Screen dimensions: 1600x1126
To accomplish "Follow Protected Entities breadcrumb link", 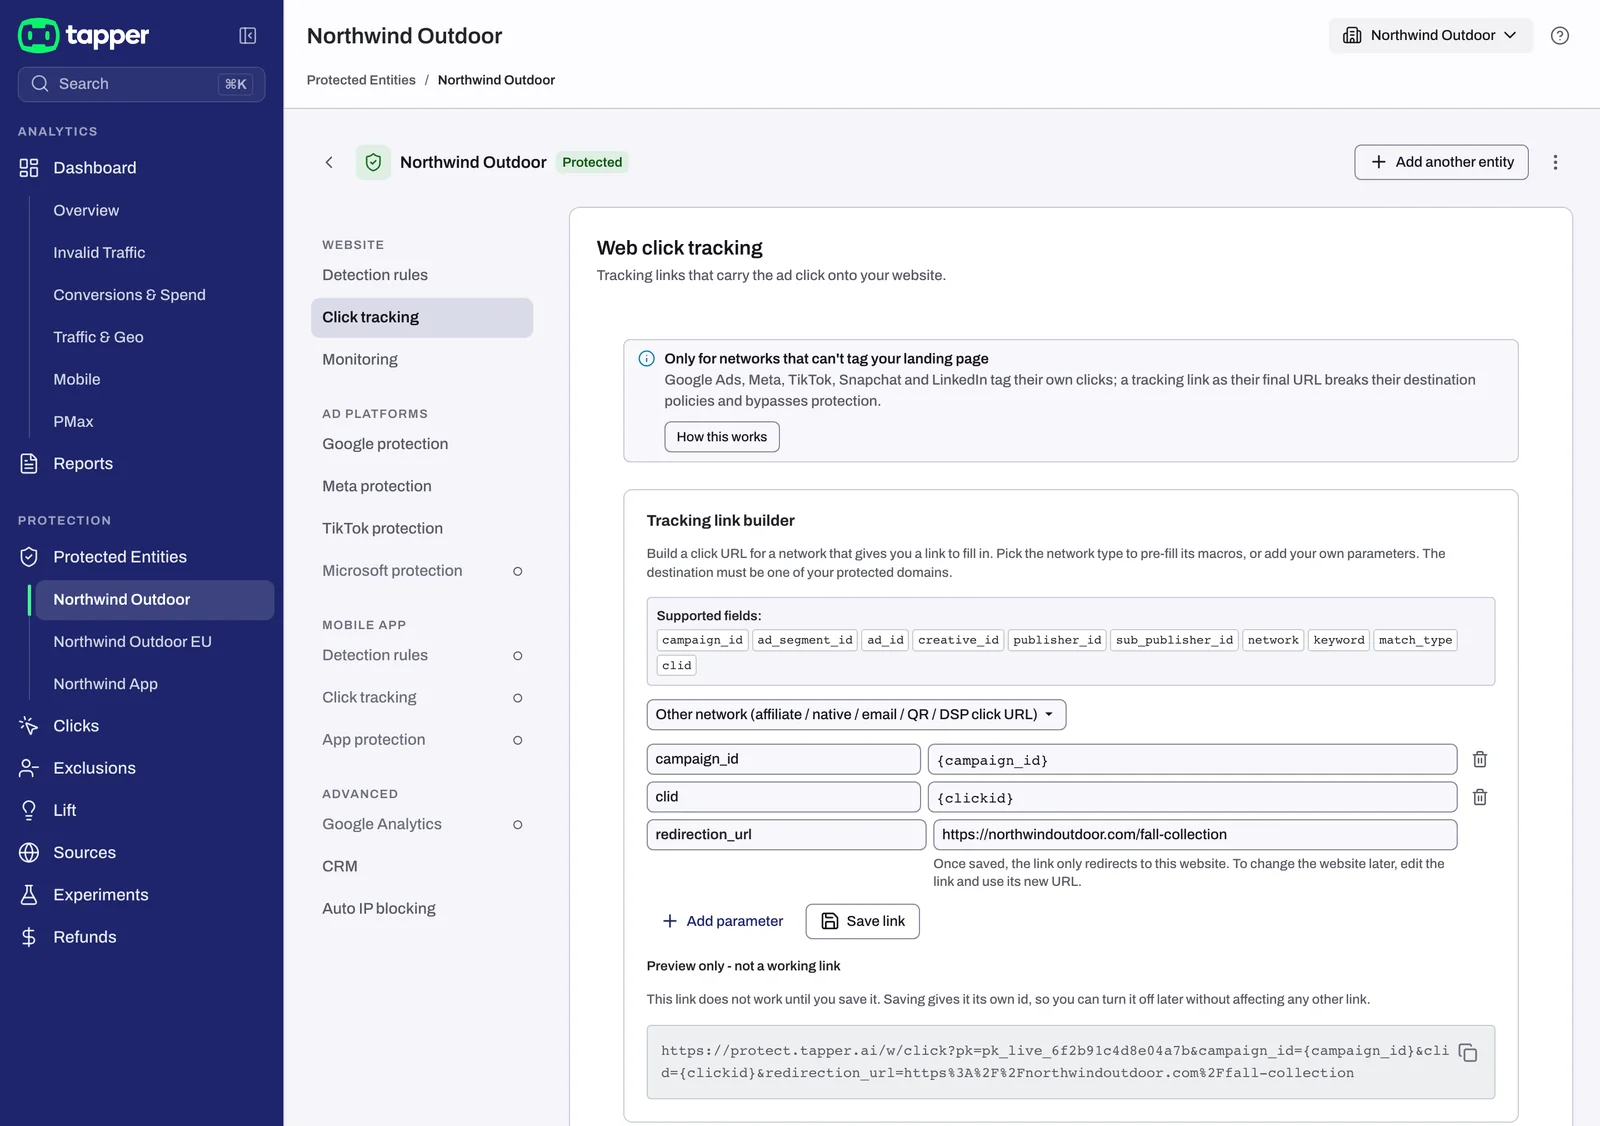I will [x=361, y=80].
